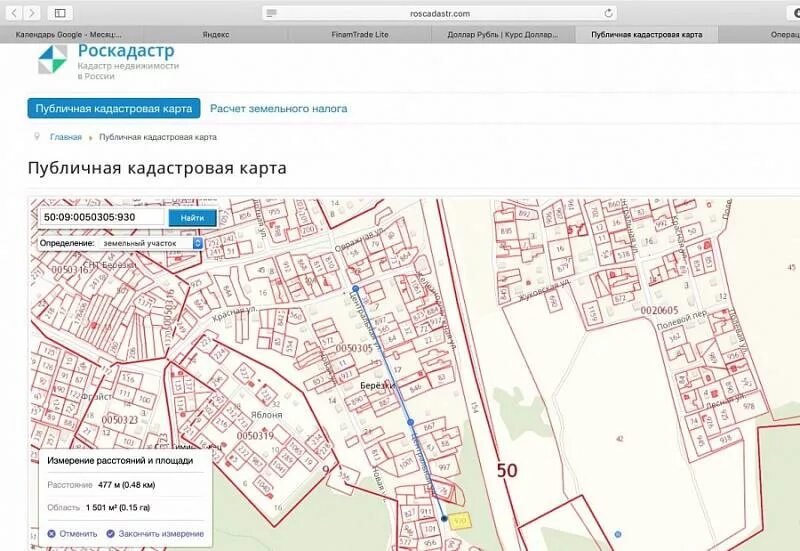Click the reload page icon in address bar

(x=608, y=13)
